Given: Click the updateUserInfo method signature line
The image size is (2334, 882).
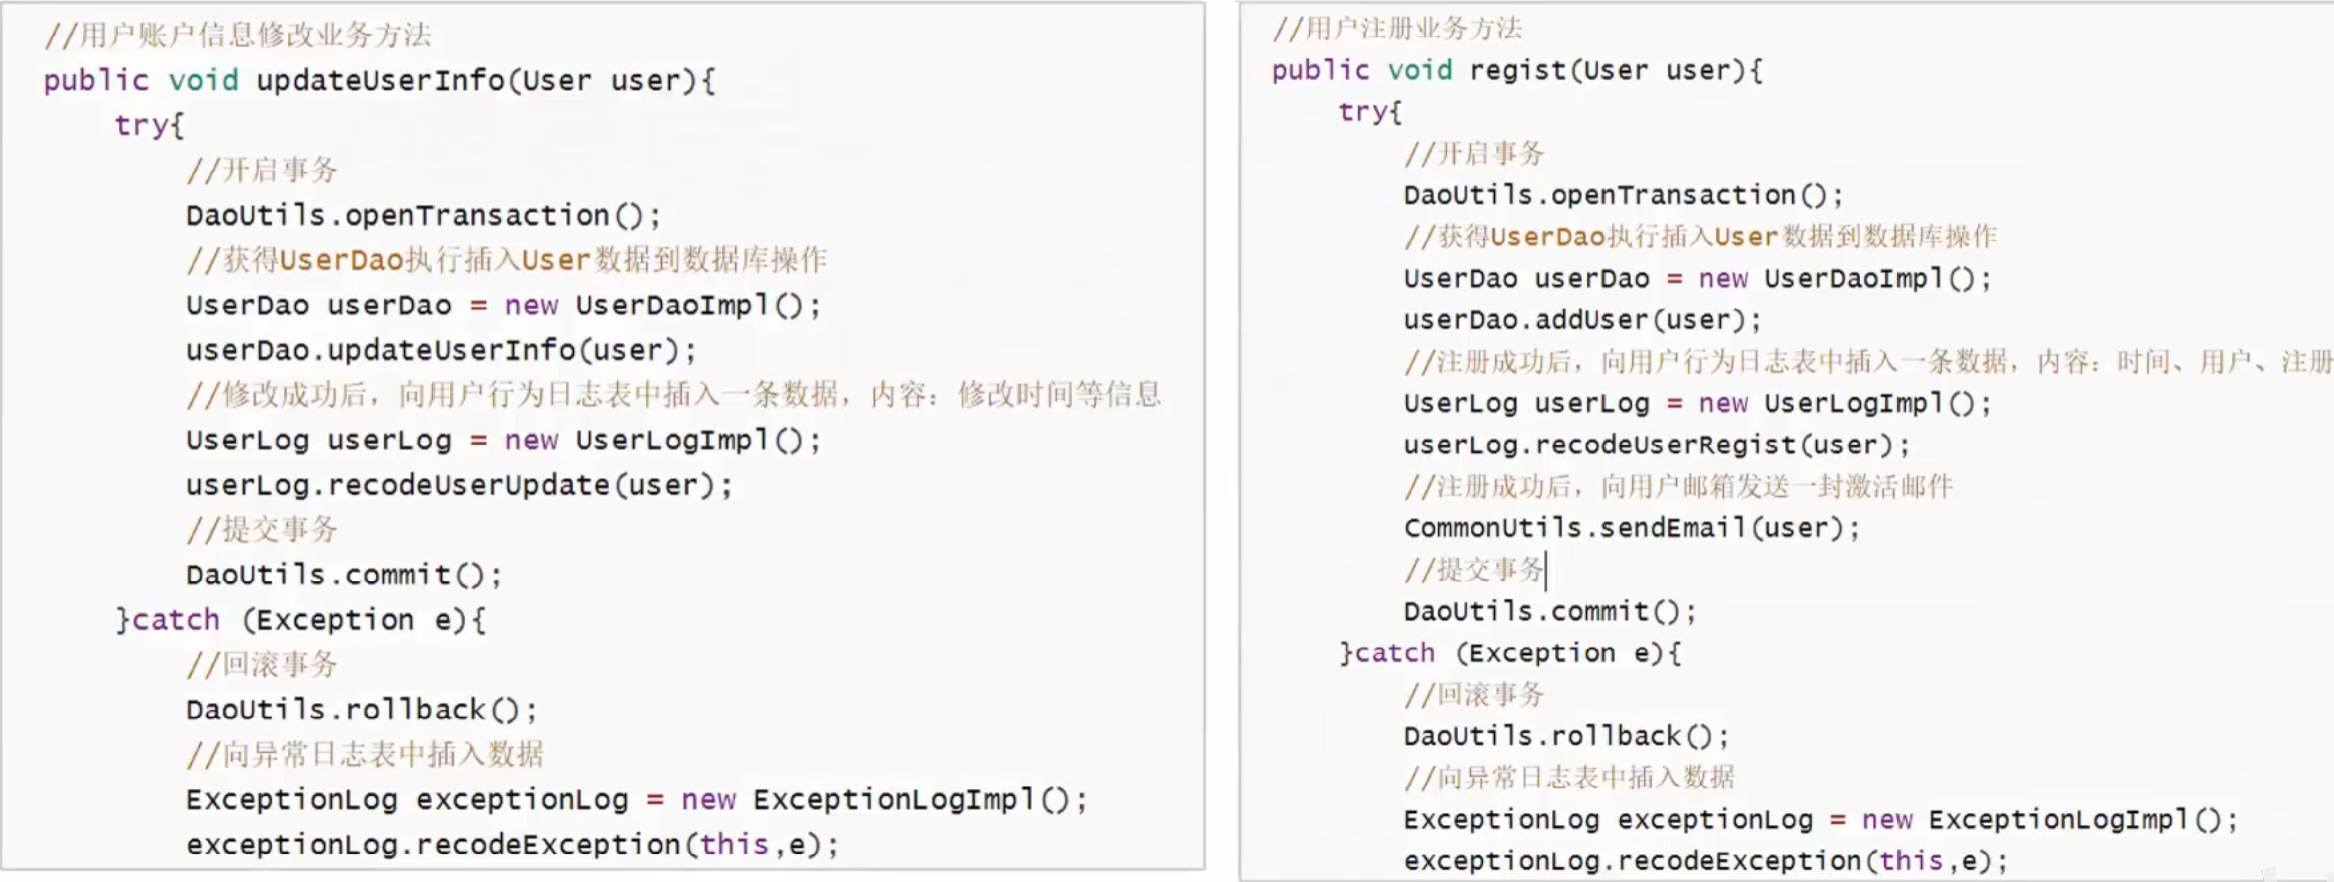Looking at the screenshot, I should click(379, 80).
